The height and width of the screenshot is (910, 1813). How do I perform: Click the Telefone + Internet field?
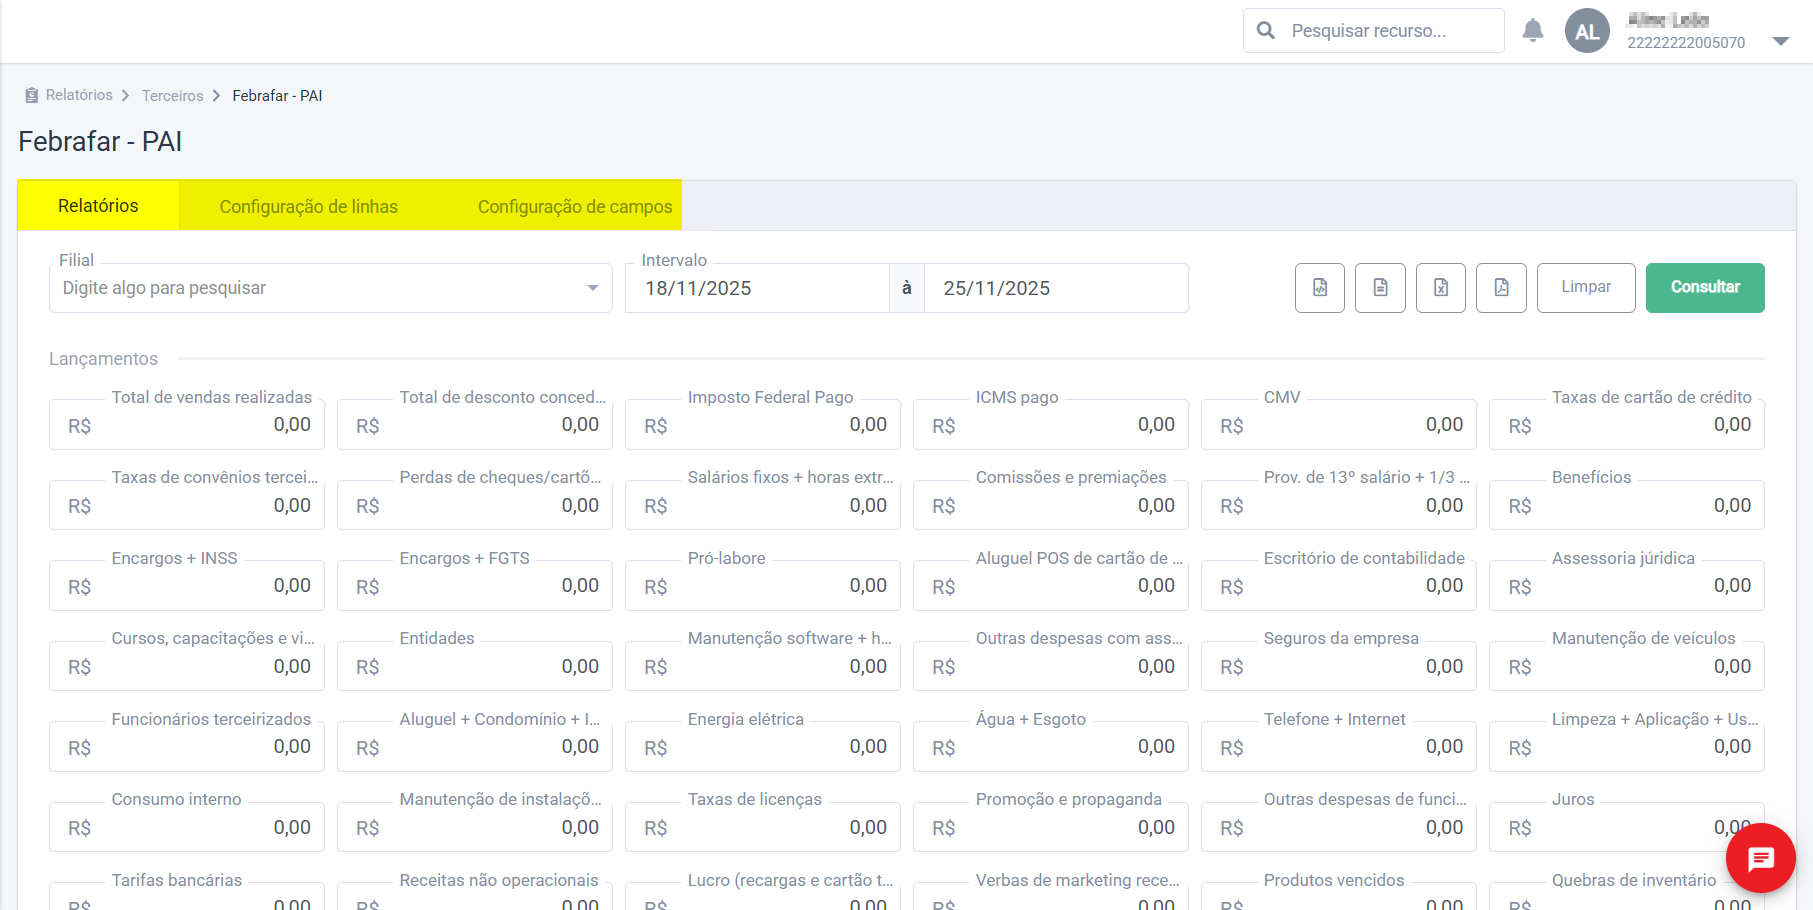pyautogui.click(x=1339, y=747)
